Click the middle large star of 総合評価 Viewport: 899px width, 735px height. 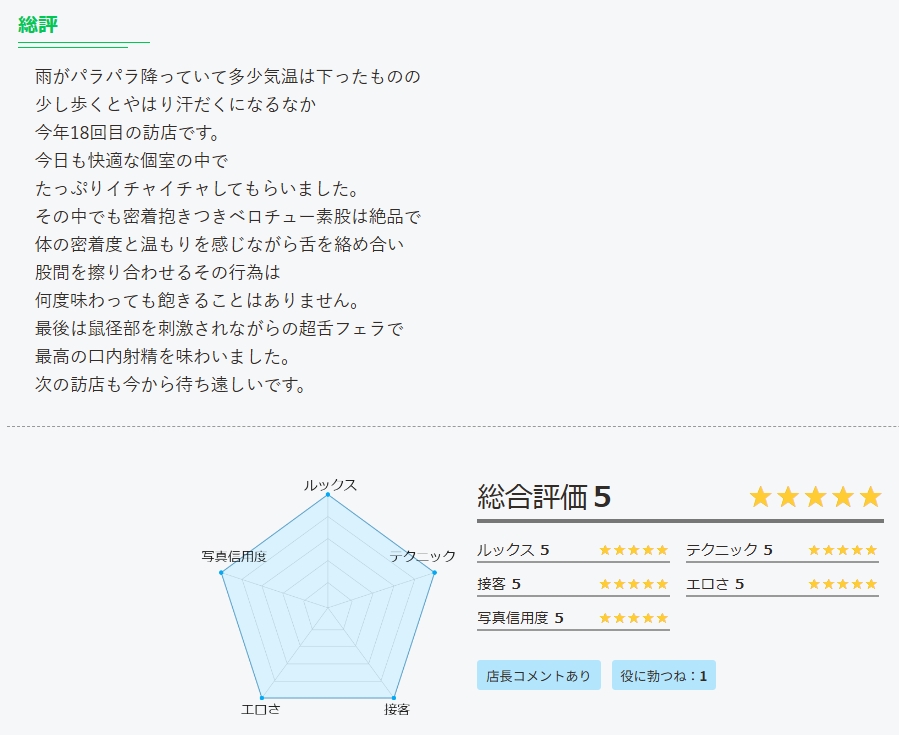tap(815, 496)
